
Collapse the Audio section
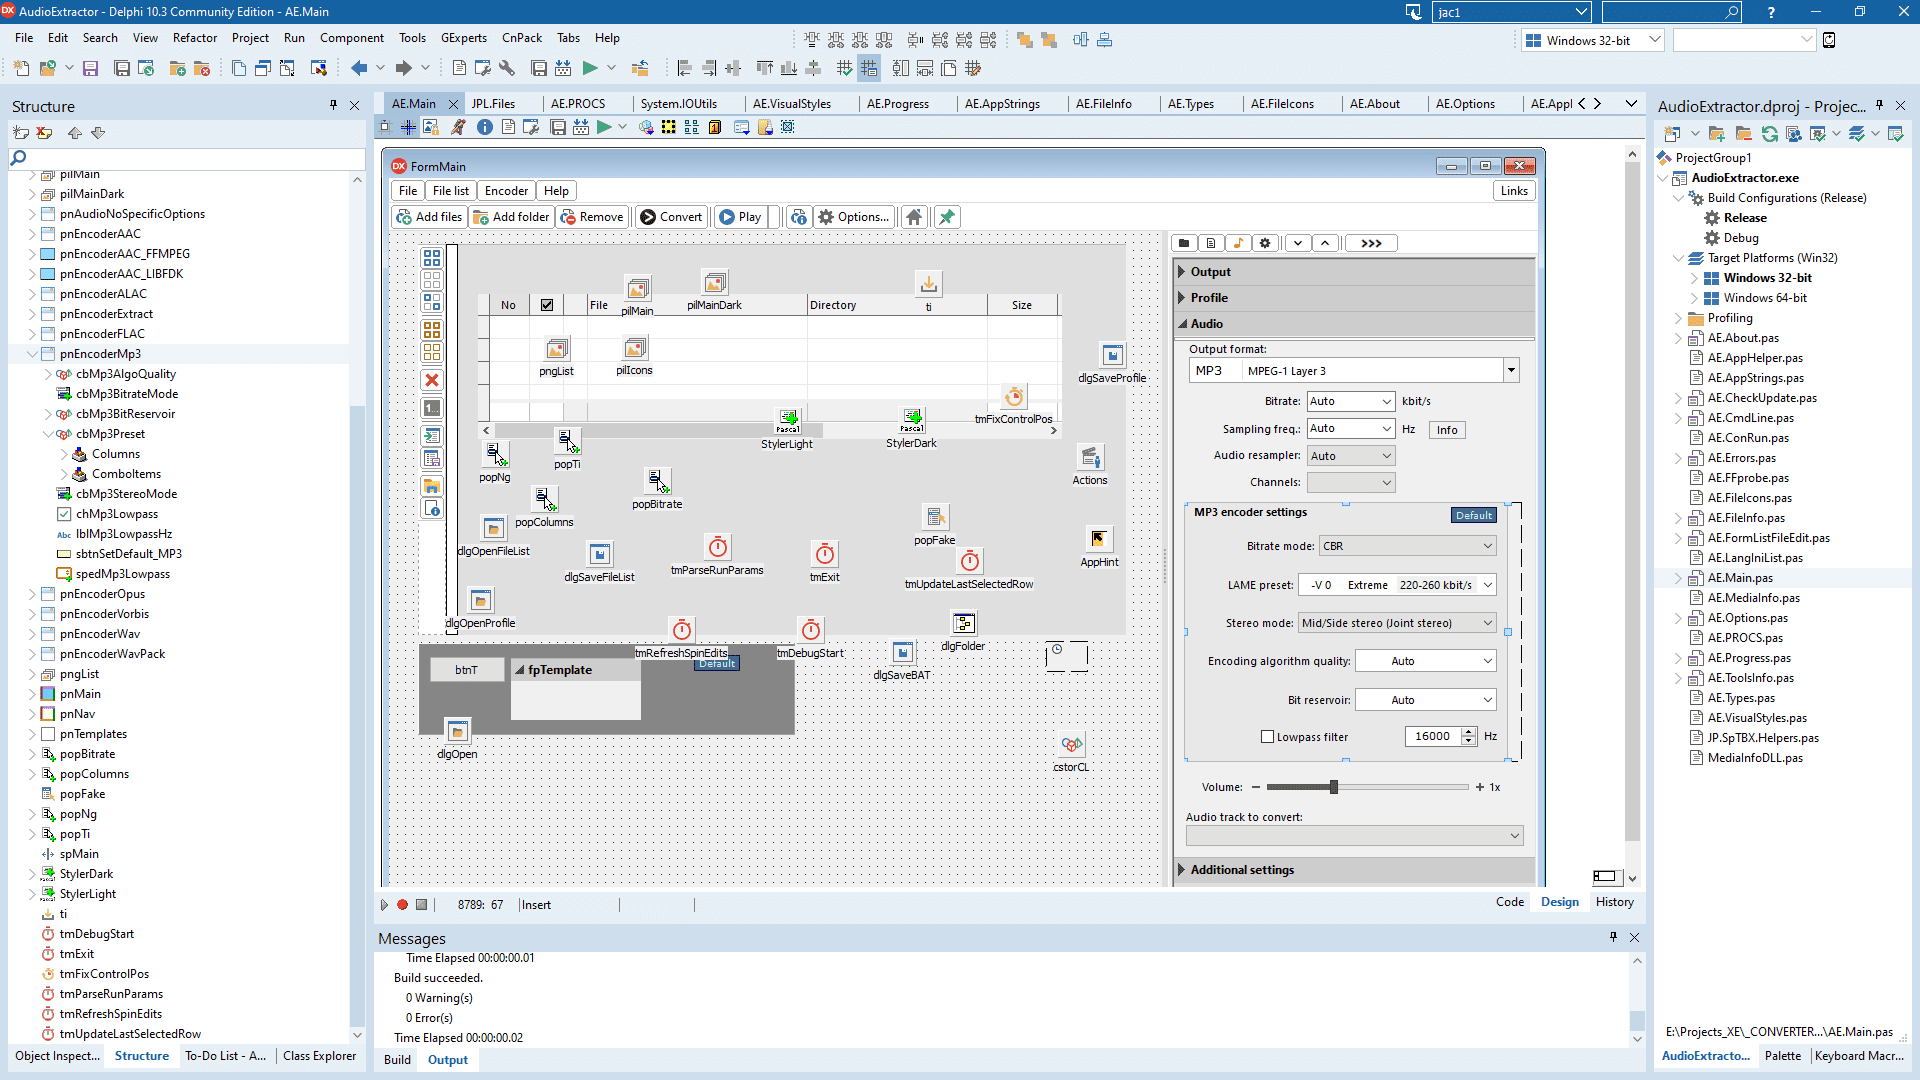(x=1182, y=324)
